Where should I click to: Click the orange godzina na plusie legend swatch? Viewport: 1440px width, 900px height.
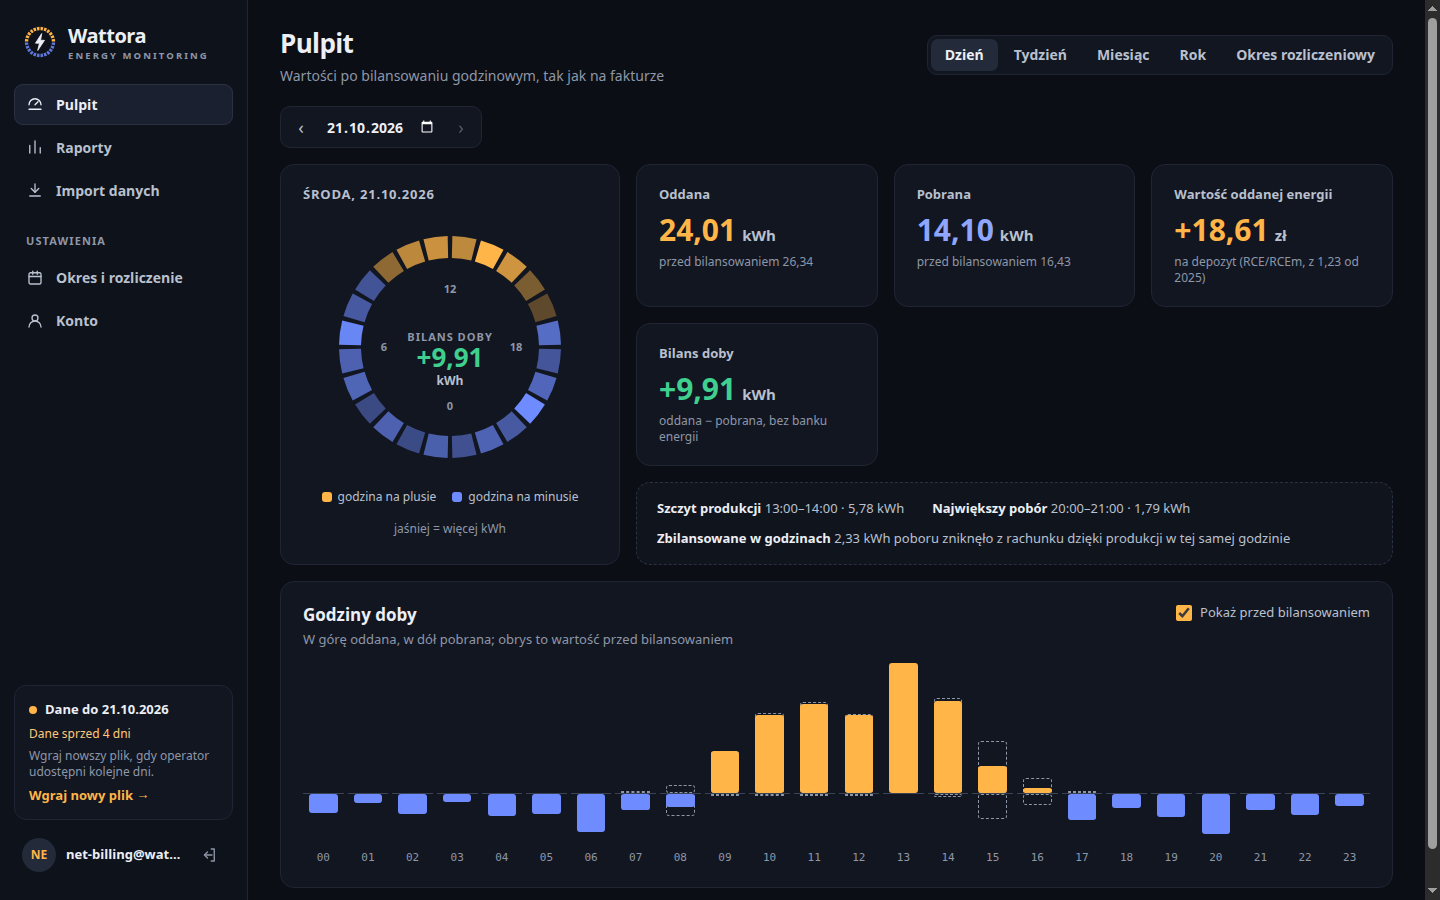[x=327, y=497]
